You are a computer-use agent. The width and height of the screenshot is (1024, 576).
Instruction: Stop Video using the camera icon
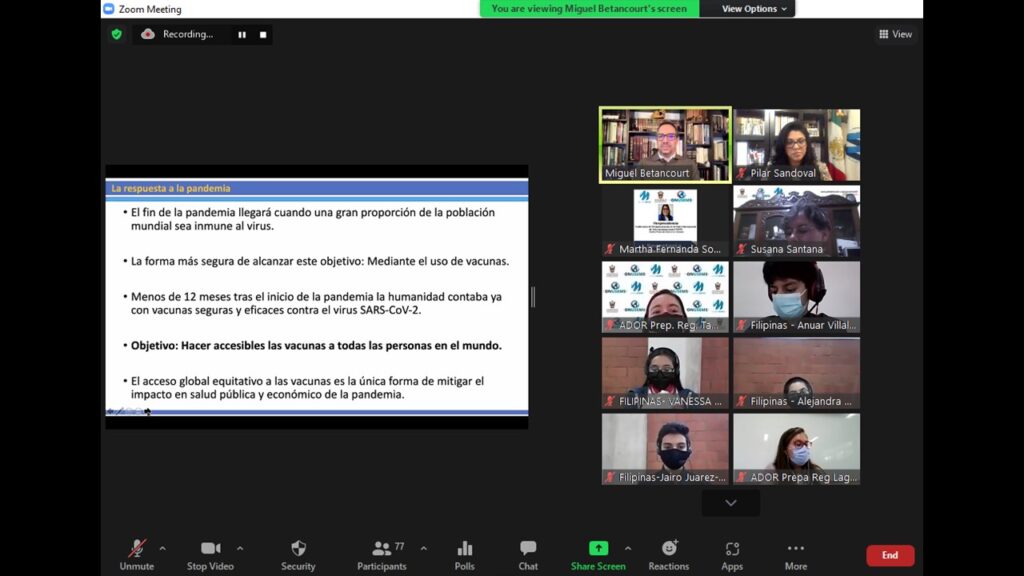click(x=210, y=549)
